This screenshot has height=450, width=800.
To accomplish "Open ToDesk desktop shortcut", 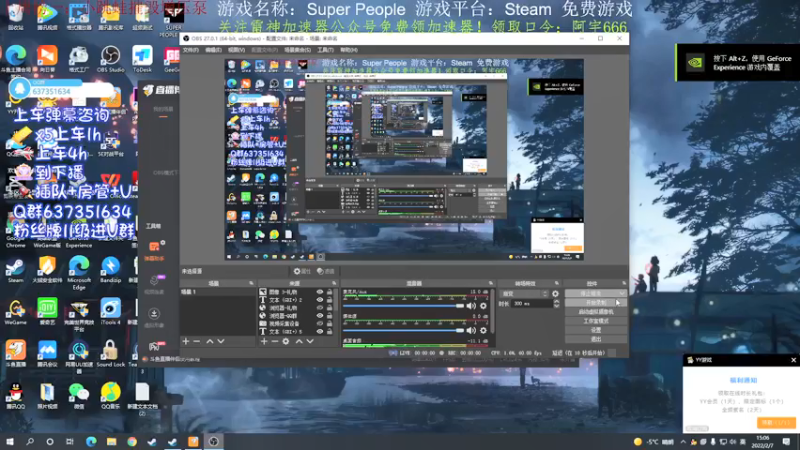I will tap(142, 59).
